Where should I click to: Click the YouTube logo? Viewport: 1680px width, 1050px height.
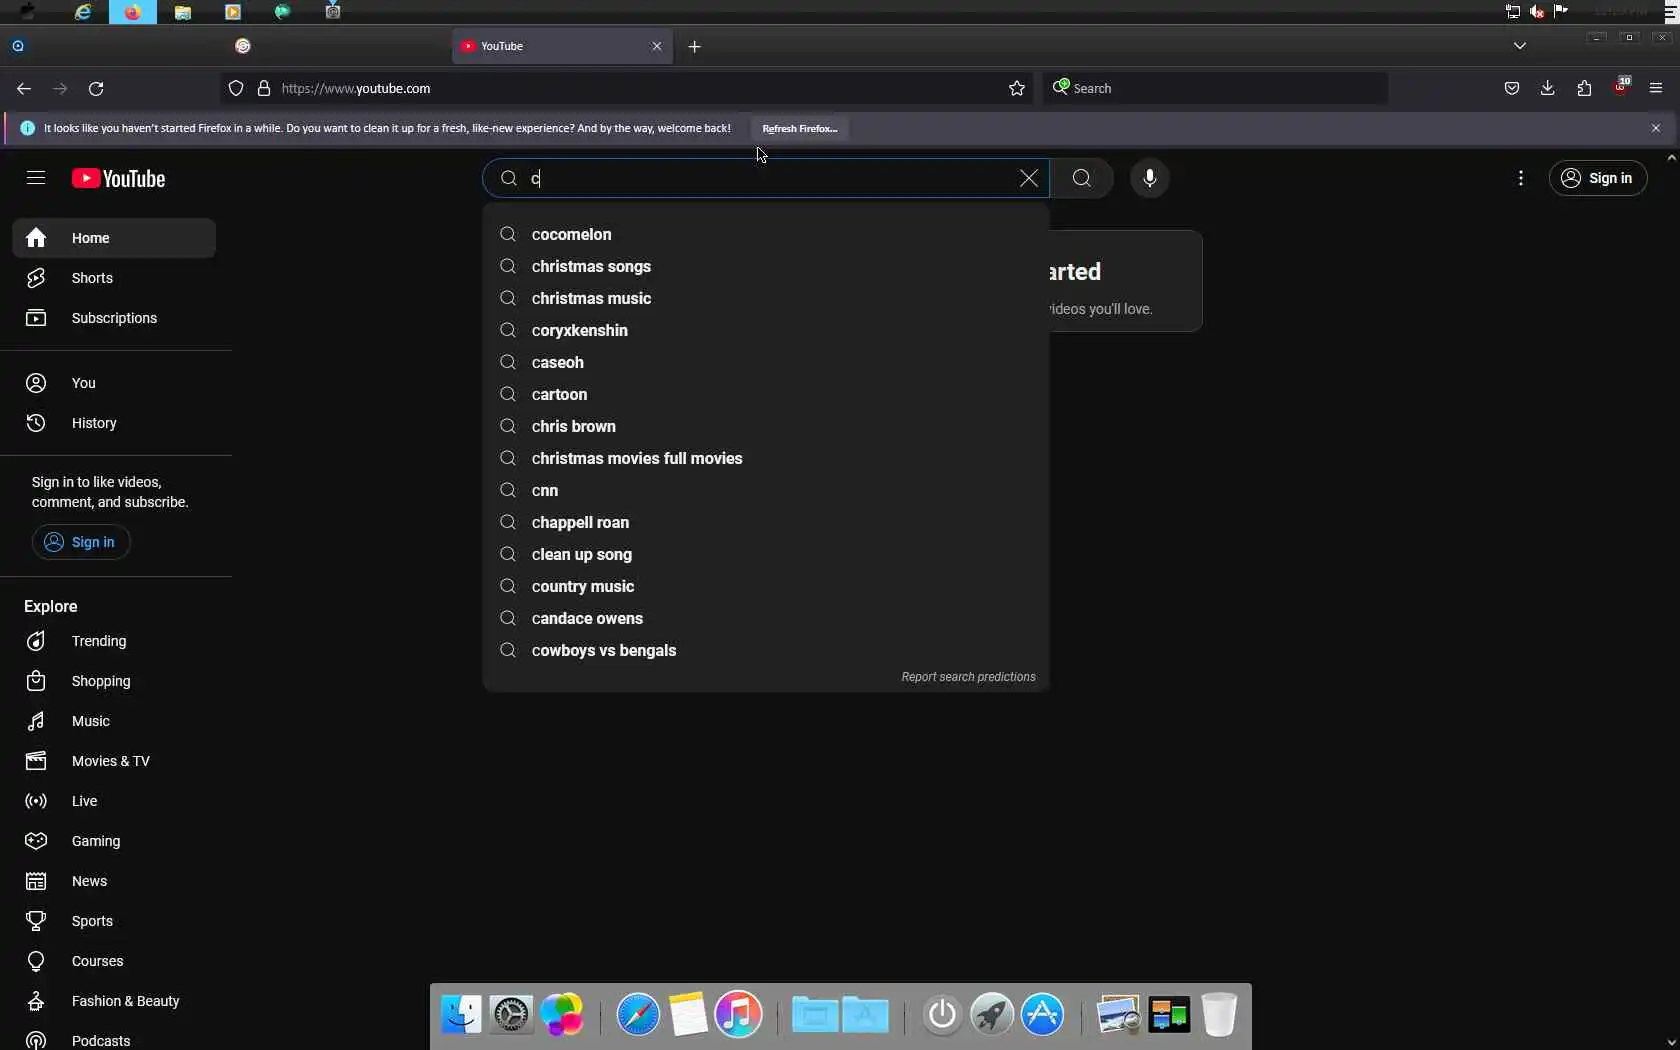point(118,179)
